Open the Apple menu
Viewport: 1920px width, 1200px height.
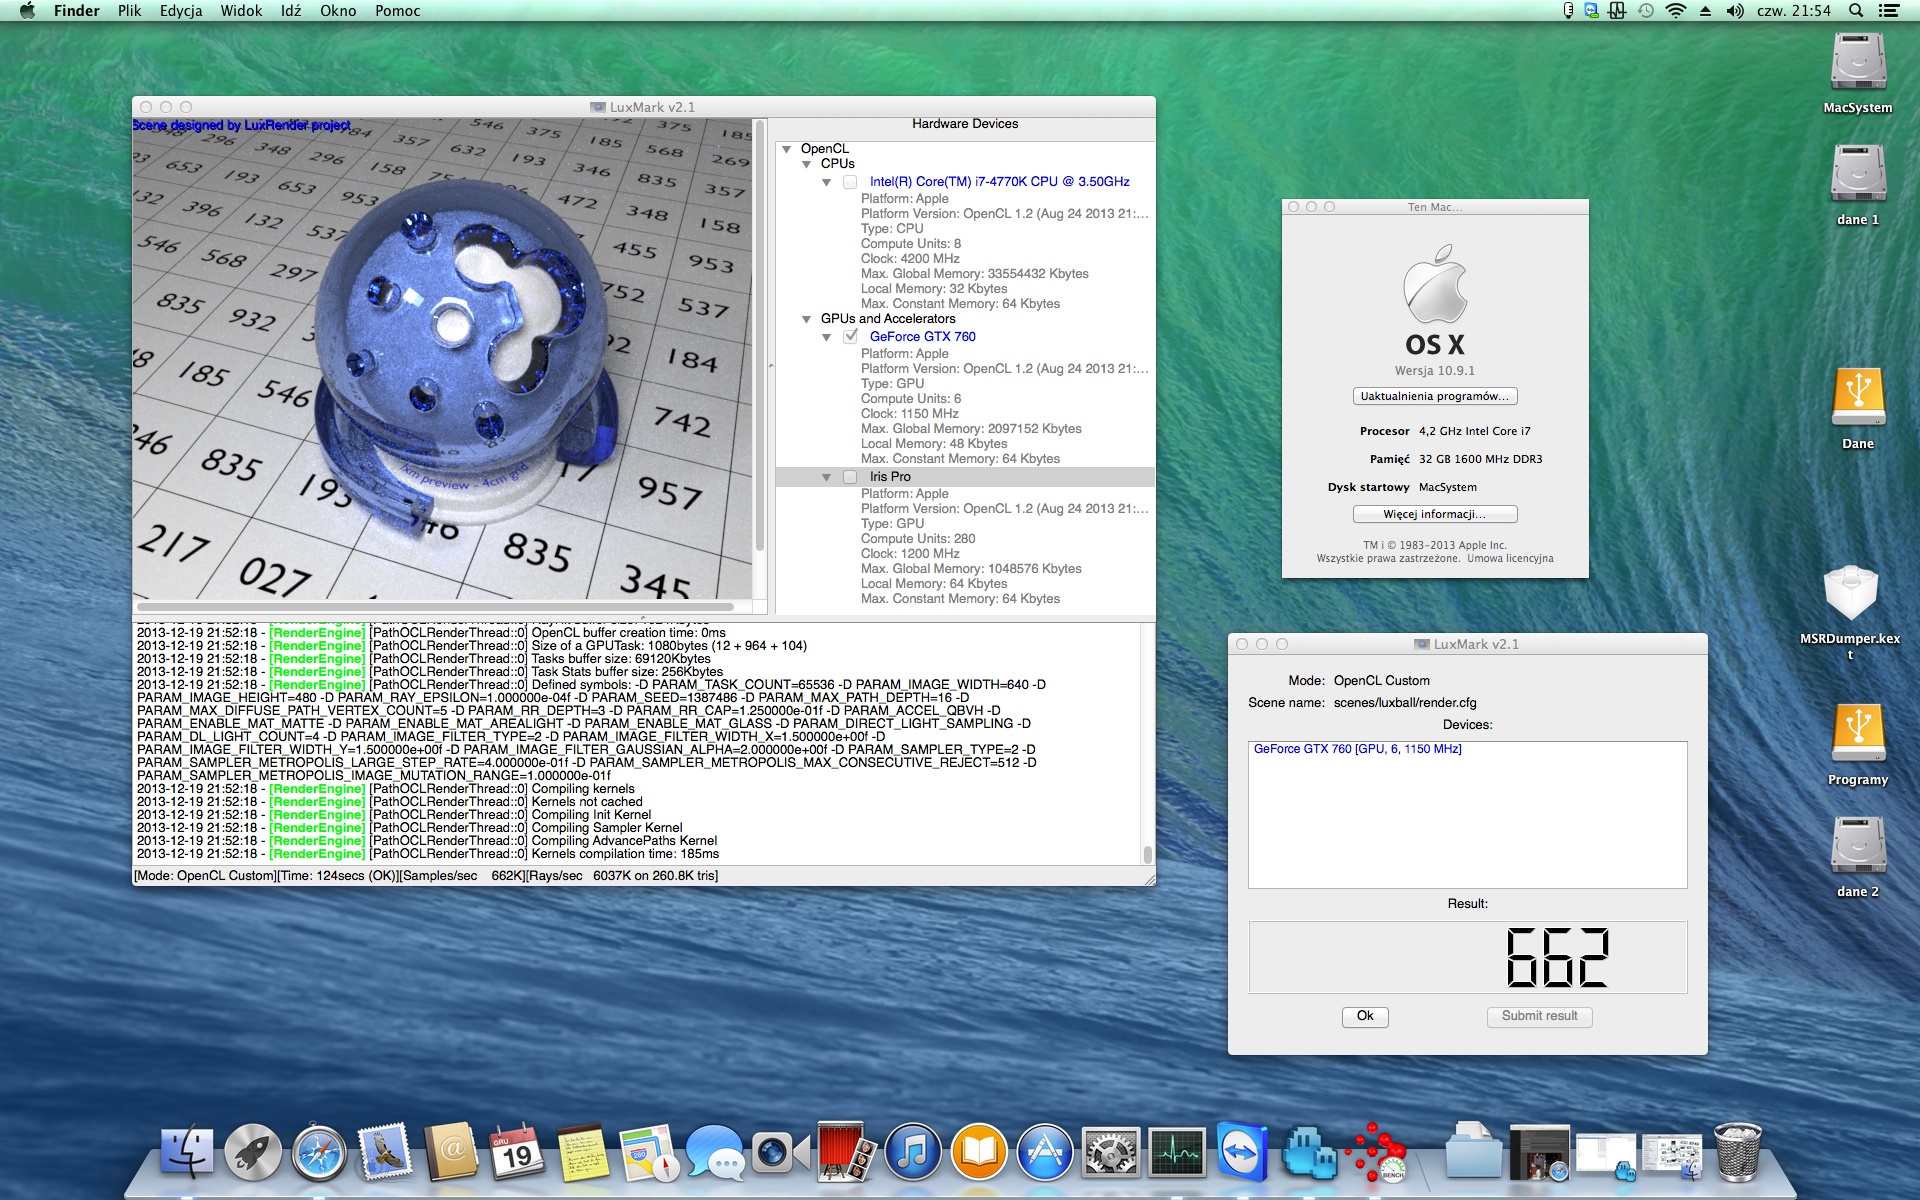click(27, 11)
